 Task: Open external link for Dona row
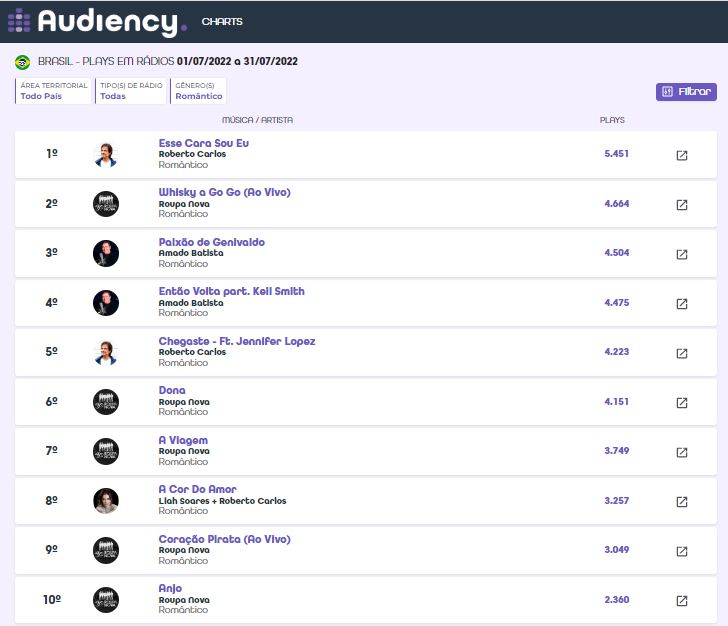pos(682,403)
